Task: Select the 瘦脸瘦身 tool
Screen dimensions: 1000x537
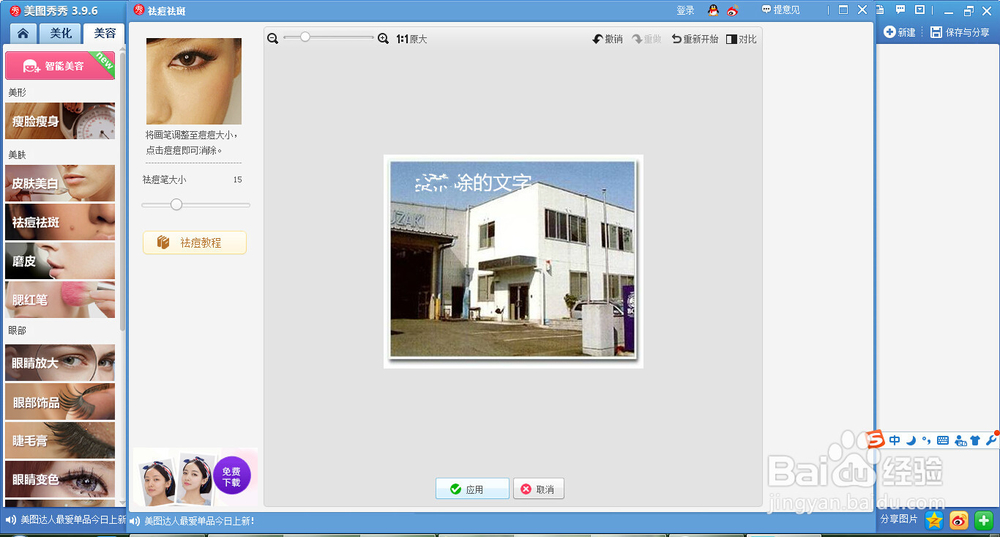Action: 60,121
